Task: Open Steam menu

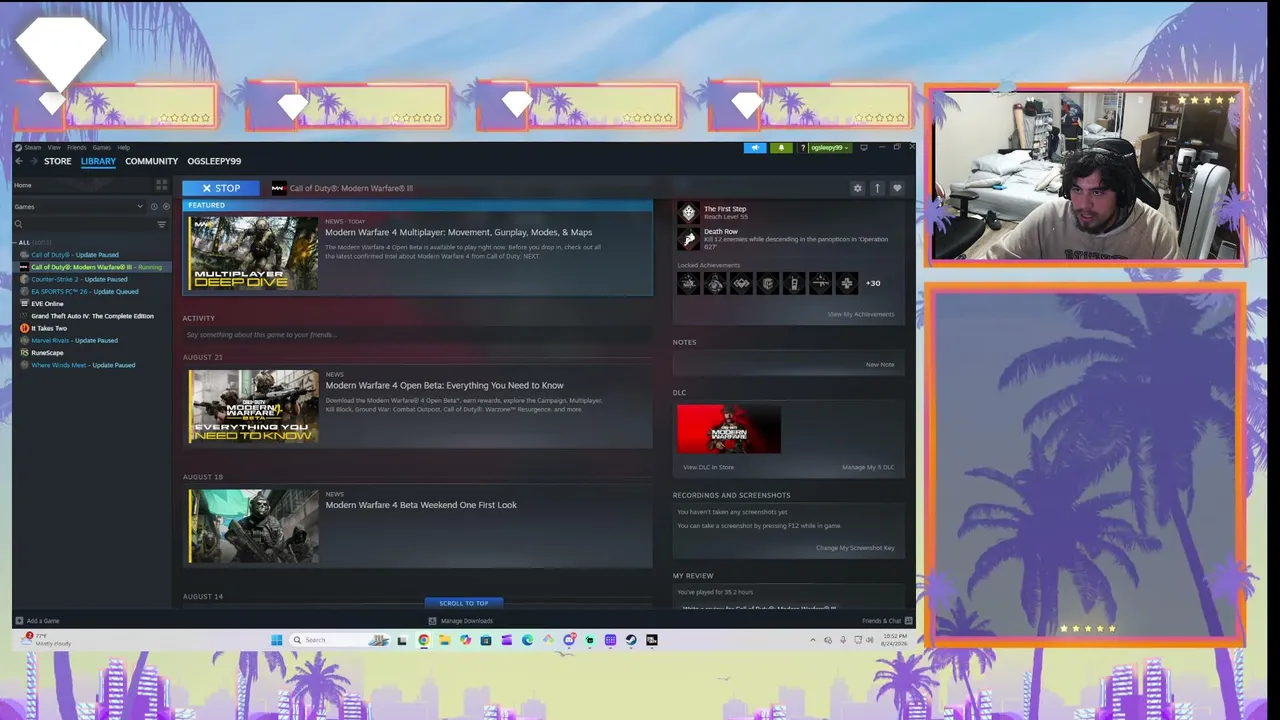Action: pos(32,147)
